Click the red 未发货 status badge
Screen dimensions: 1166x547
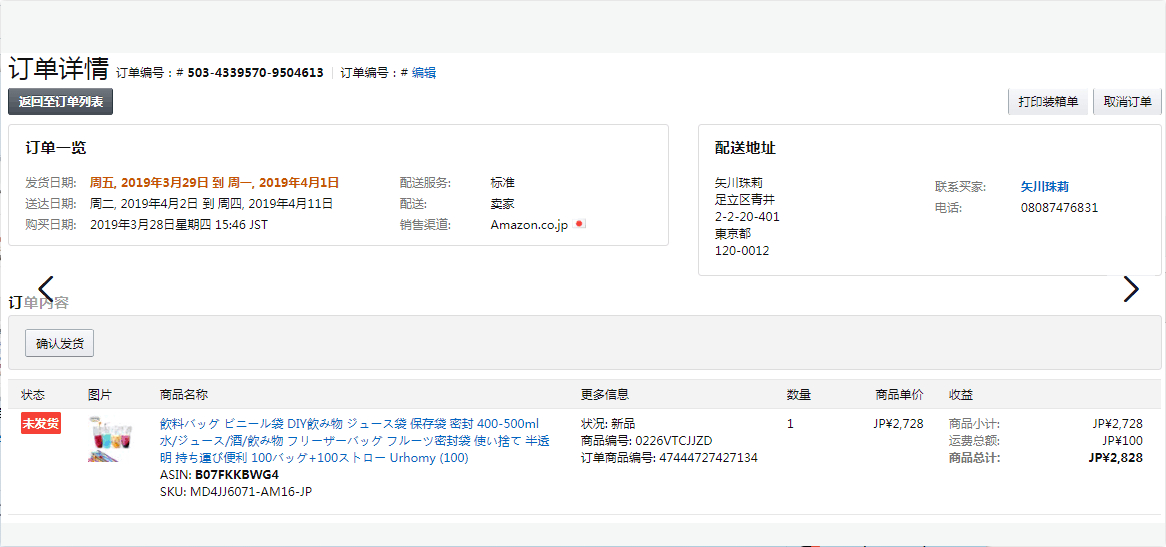tap(41, 424)
